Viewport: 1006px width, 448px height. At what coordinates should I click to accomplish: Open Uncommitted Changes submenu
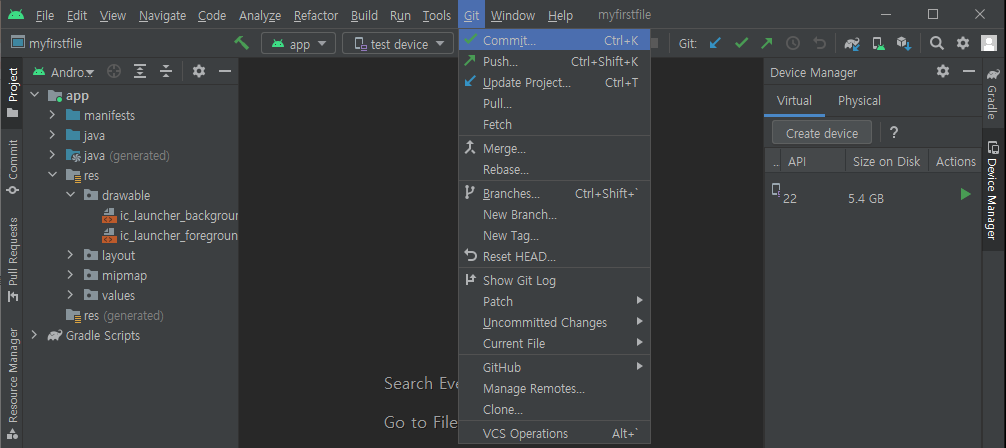(x=554, y=323)
